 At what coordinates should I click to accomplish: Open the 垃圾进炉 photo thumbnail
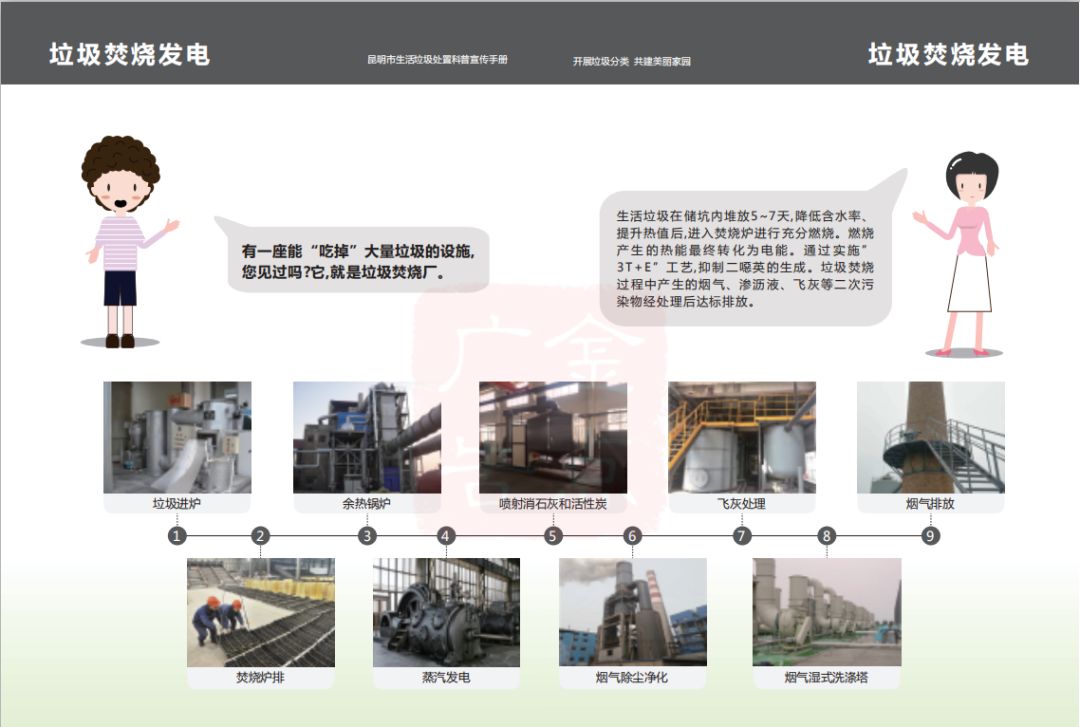coord(177,437)
